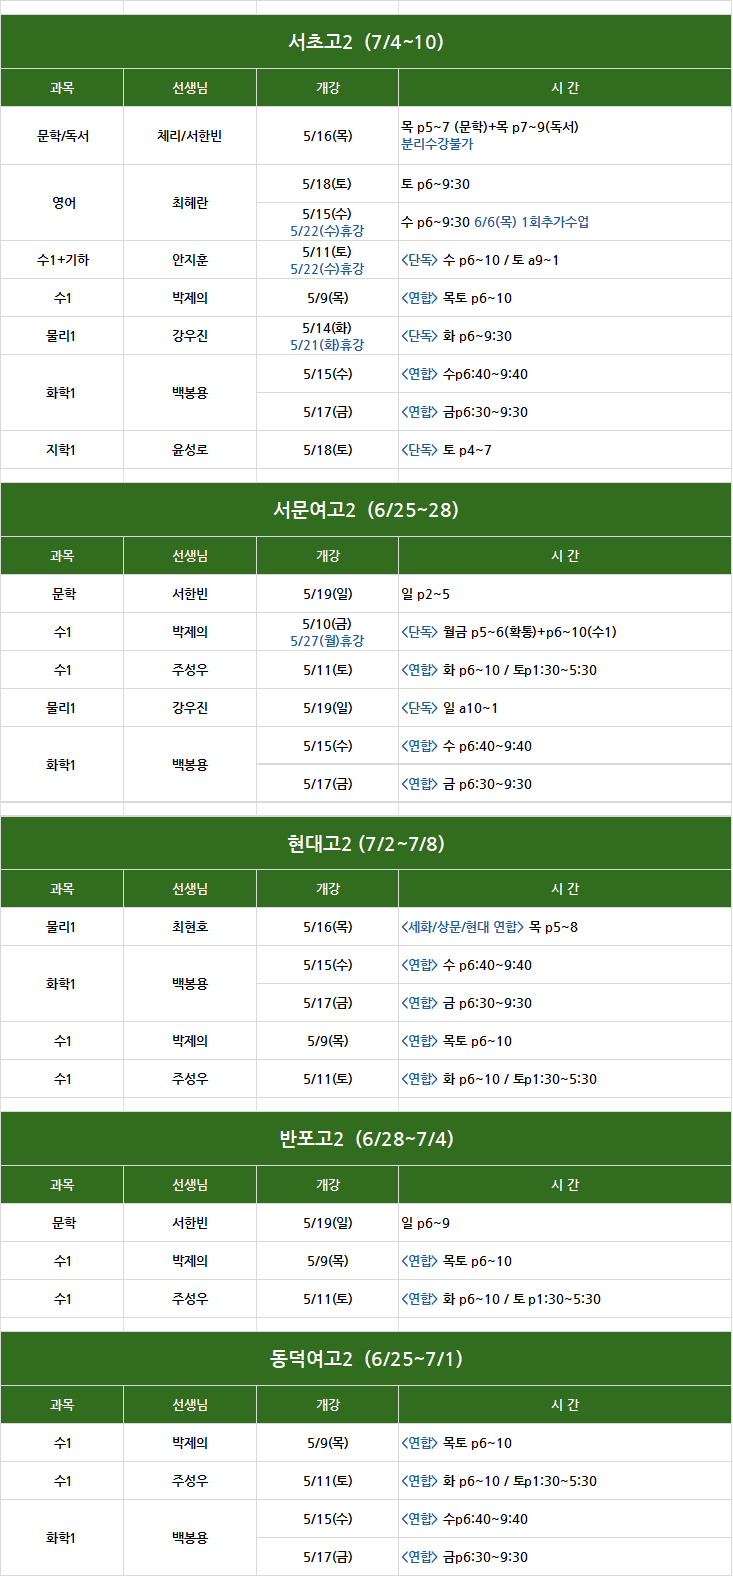Viewport: 733px width, 1577px height.
Task: Select teacher 윤성로 in the table
Action: tap(190, 450)
